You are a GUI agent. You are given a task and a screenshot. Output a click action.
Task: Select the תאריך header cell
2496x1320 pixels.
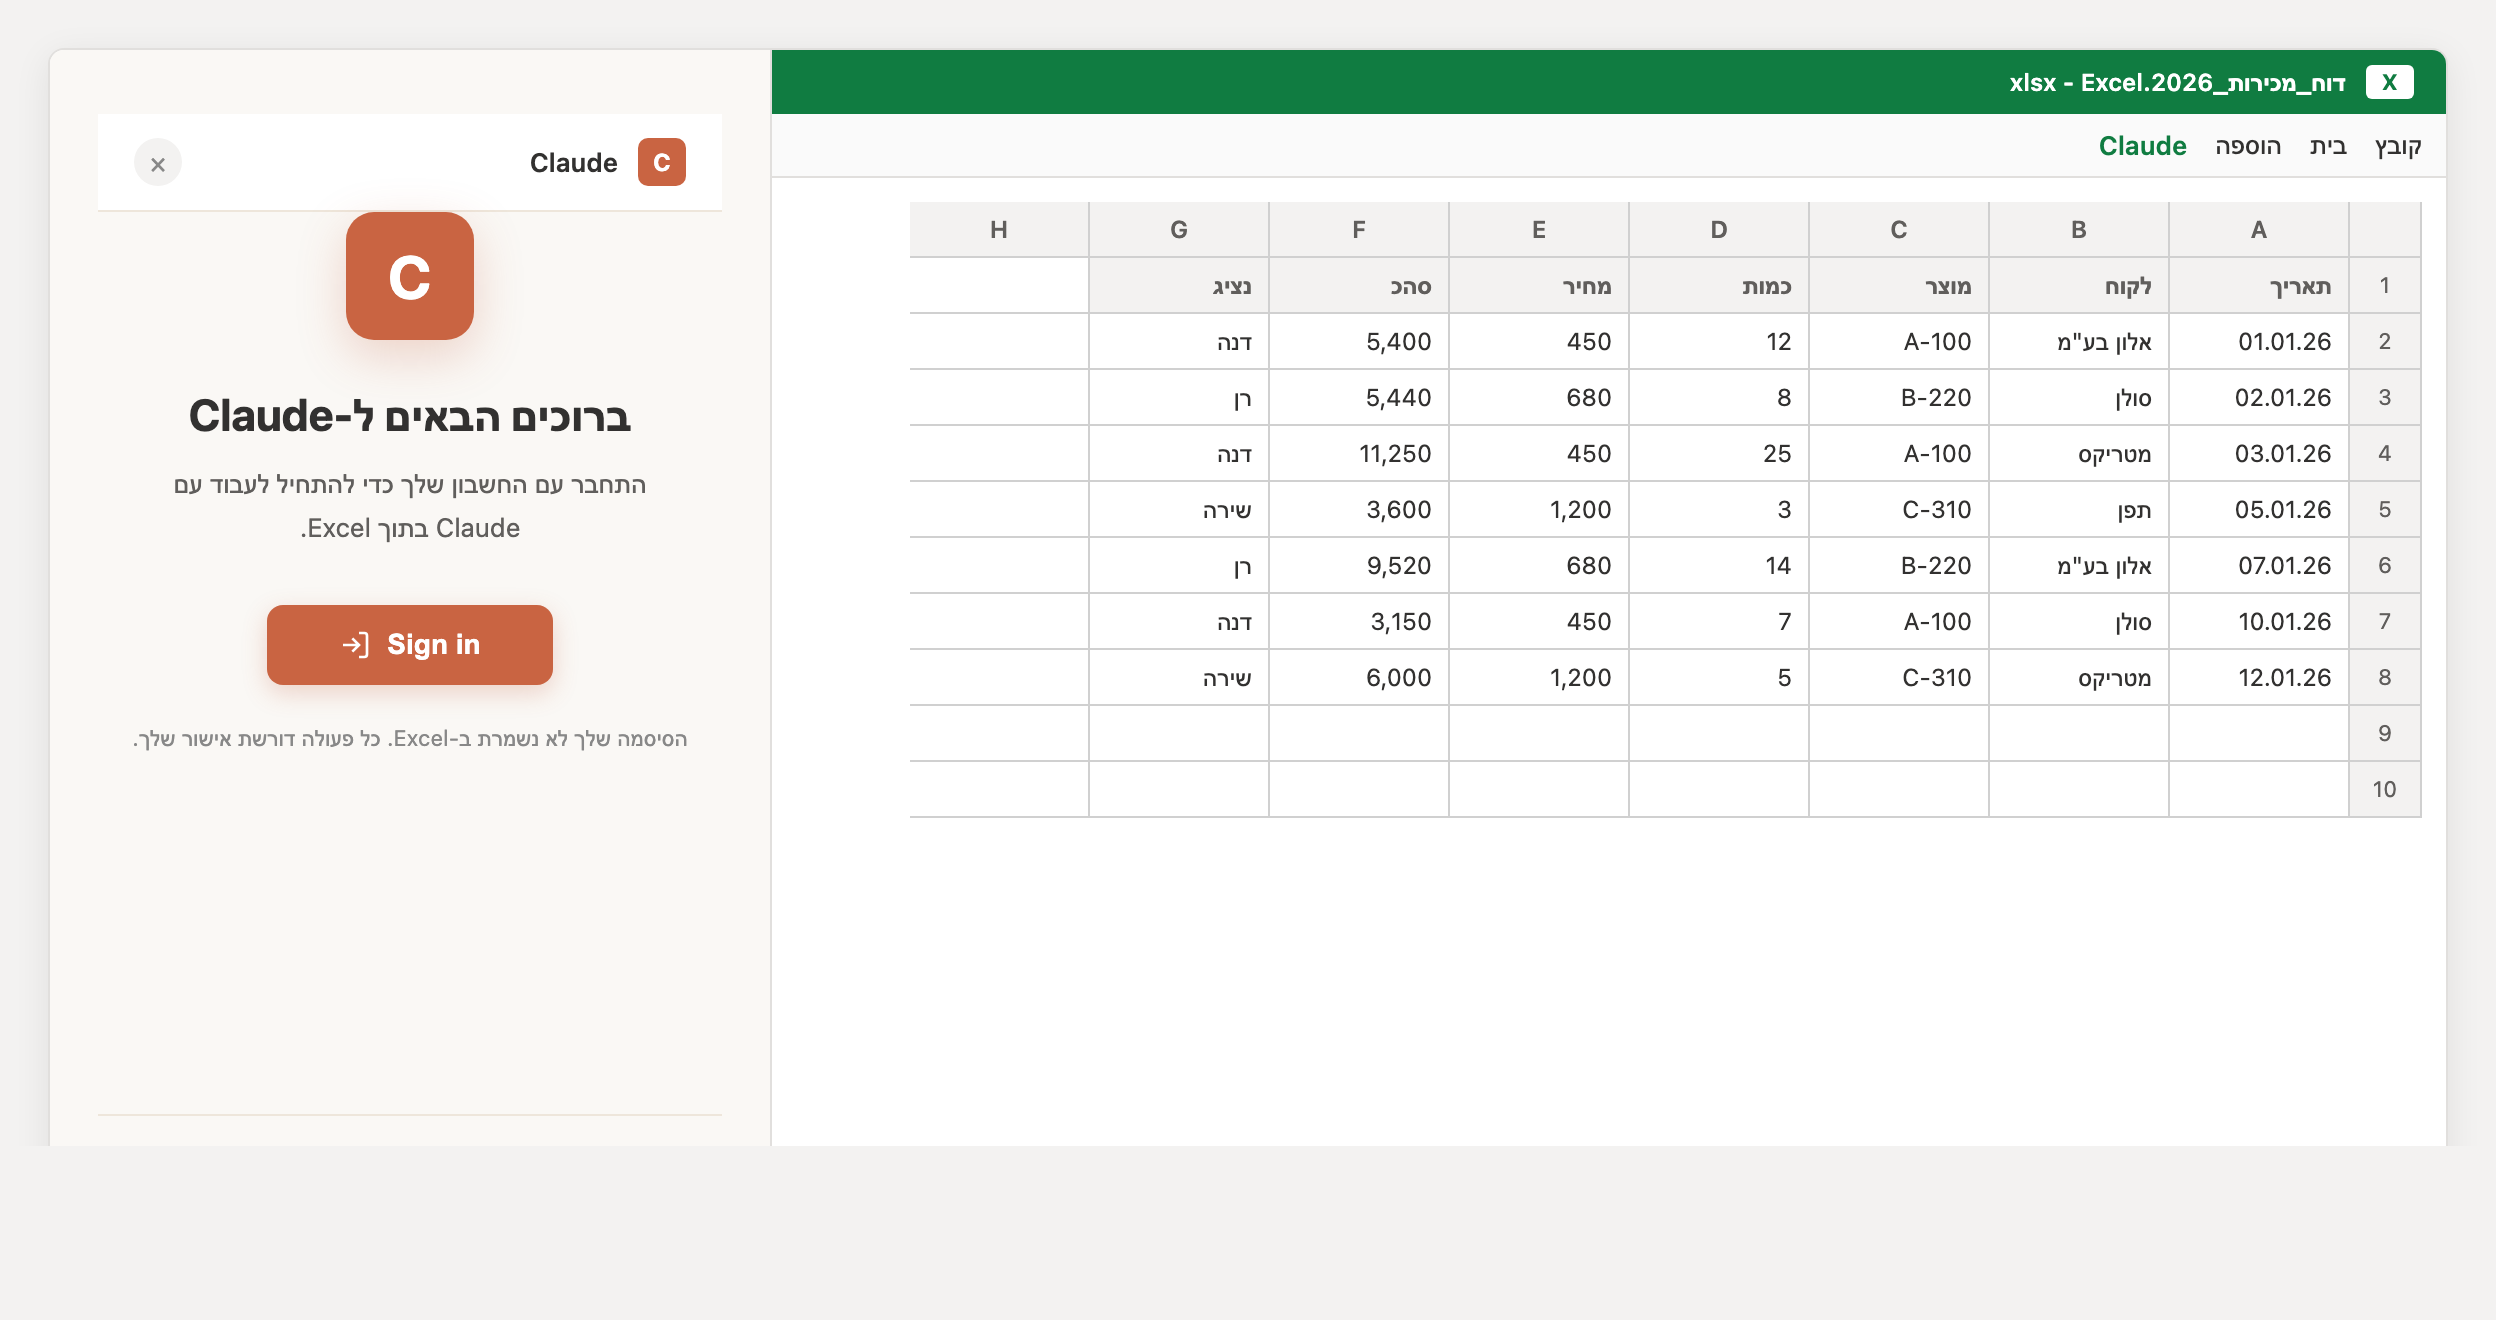tap(2259, 286)
